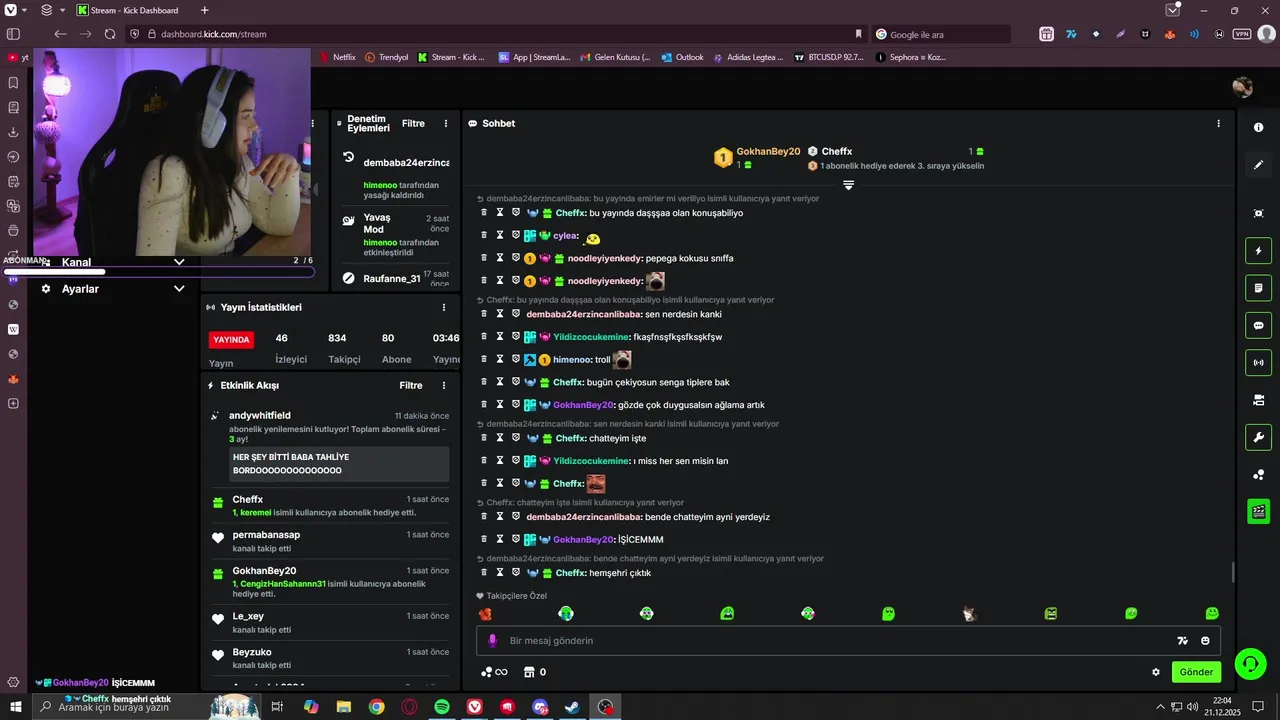Open three-dot menu of Etkinlik Akışı panel
Screen dimensions: 1280x720
444,386
